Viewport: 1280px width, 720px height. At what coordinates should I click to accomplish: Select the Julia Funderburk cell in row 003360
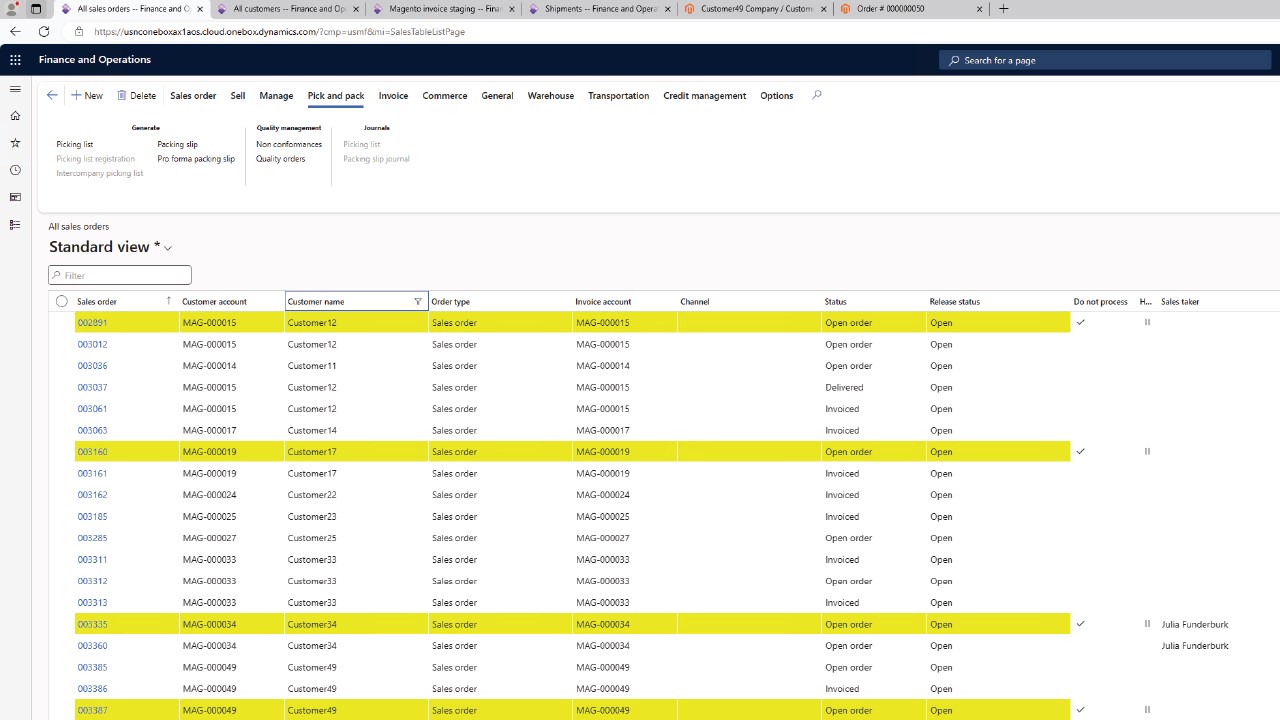click(x=1195, y=646)
